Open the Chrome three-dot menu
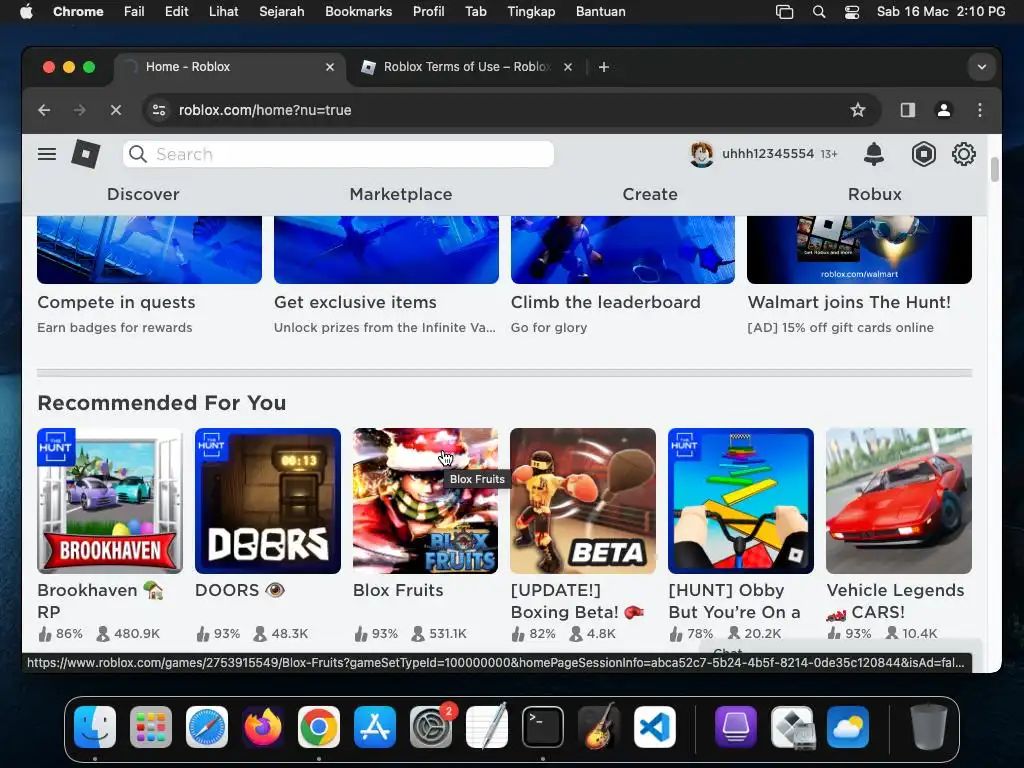Screen dimensions: 1024x768 coord(980,110)
